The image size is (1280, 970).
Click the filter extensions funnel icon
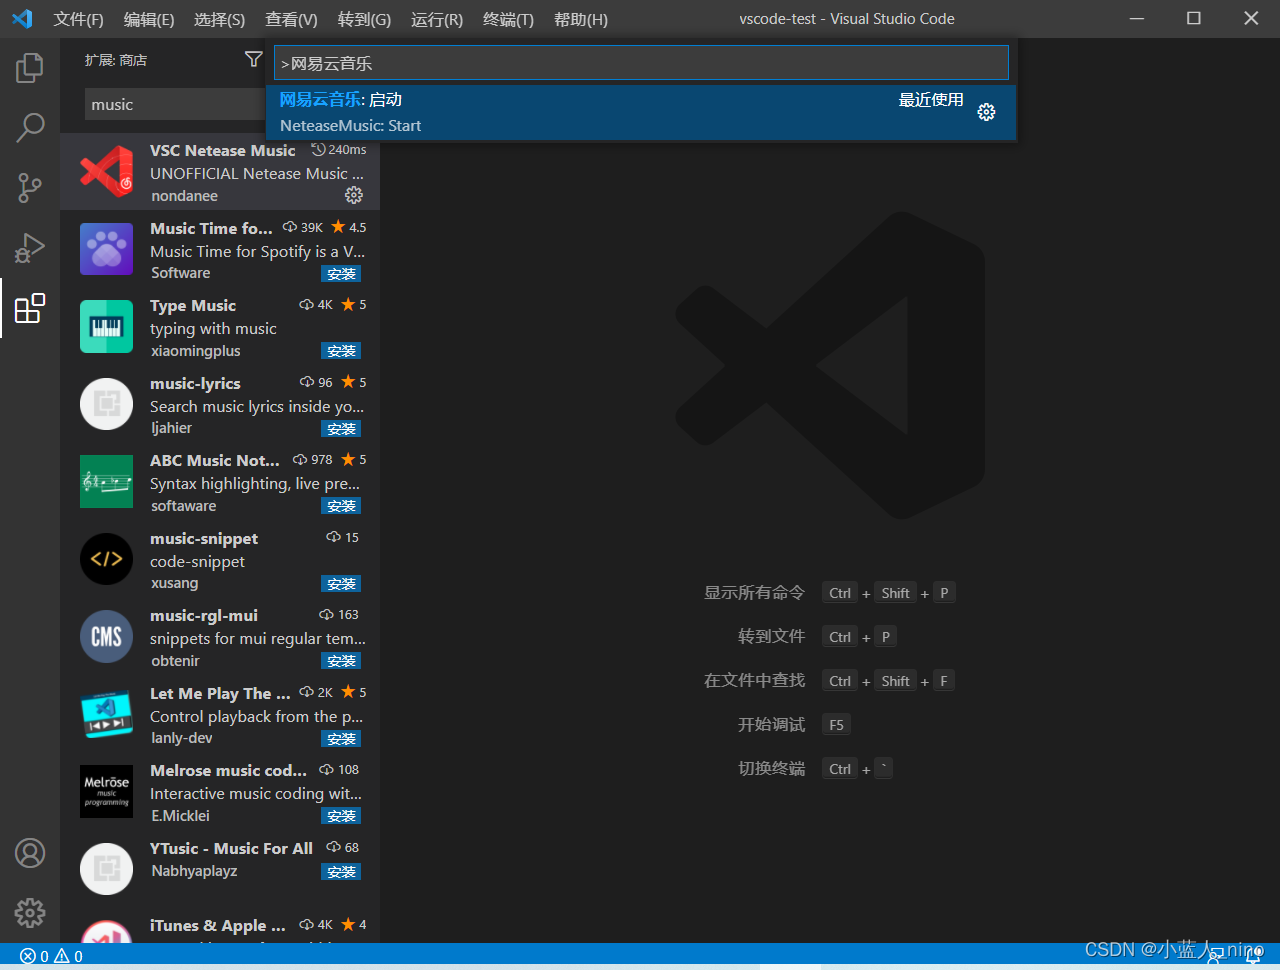pyautogui.click(x=254, y=60)
